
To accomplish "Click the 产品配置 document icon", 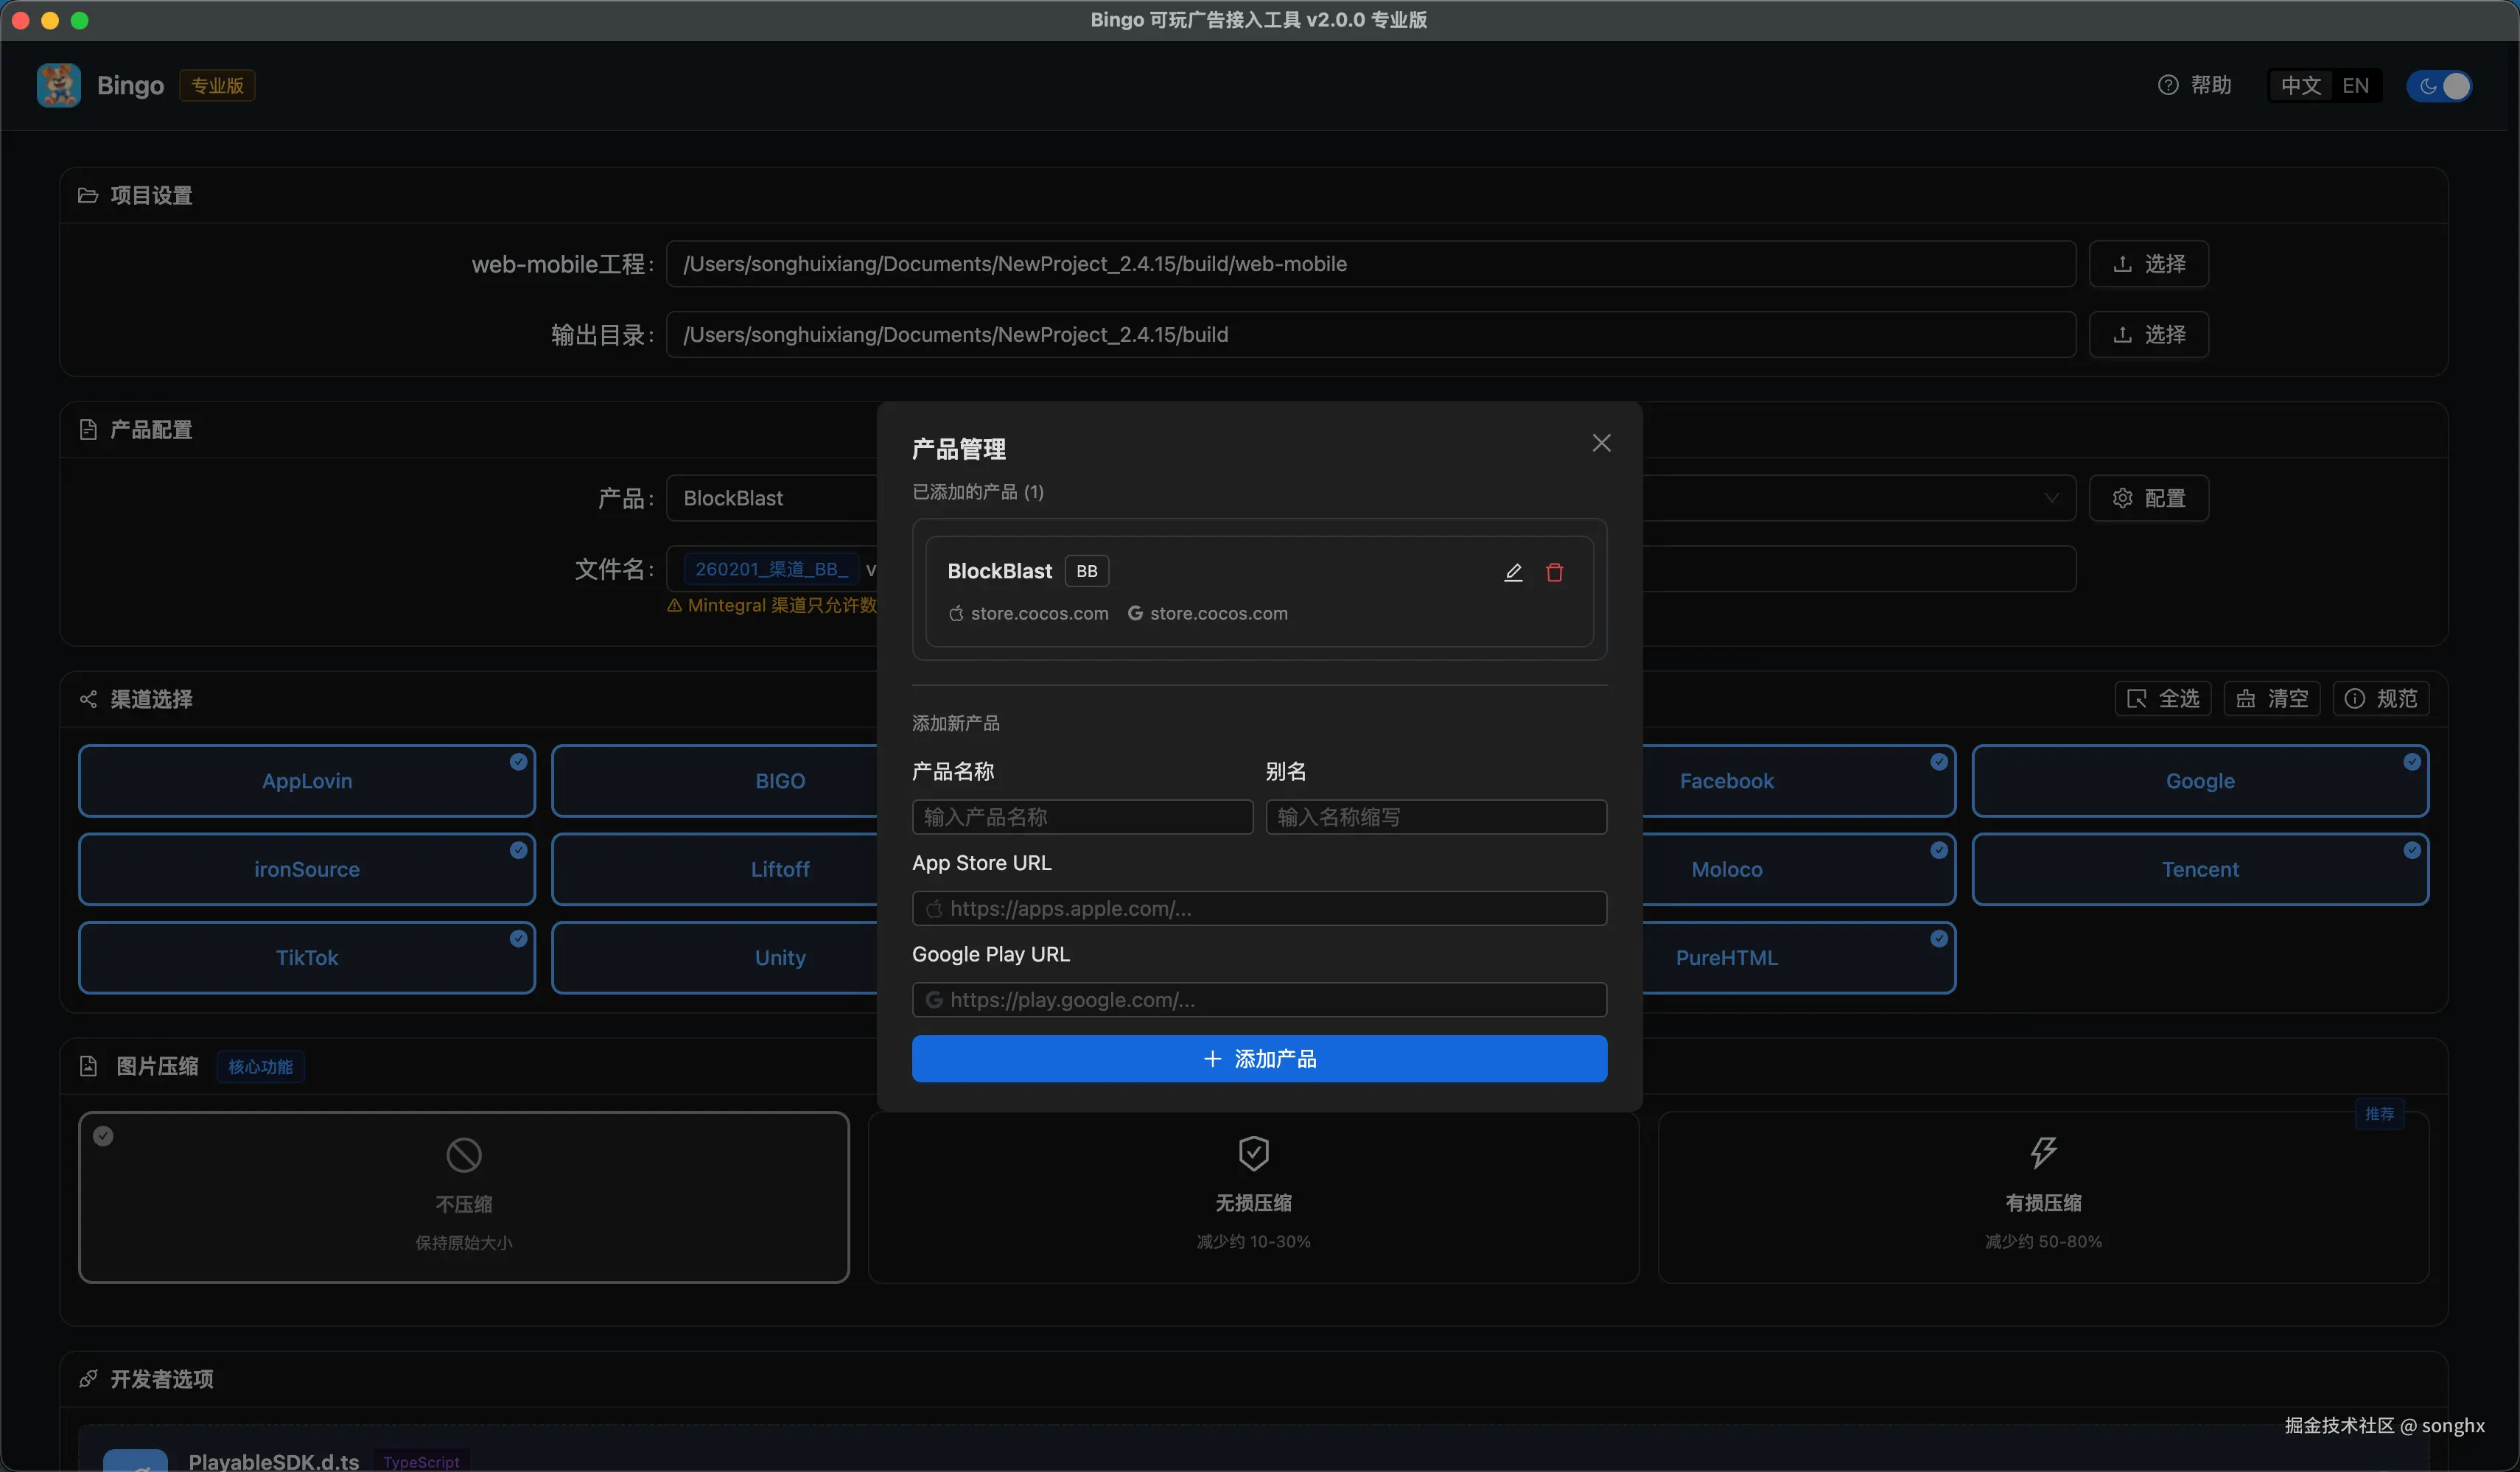I will click(88, 429).
